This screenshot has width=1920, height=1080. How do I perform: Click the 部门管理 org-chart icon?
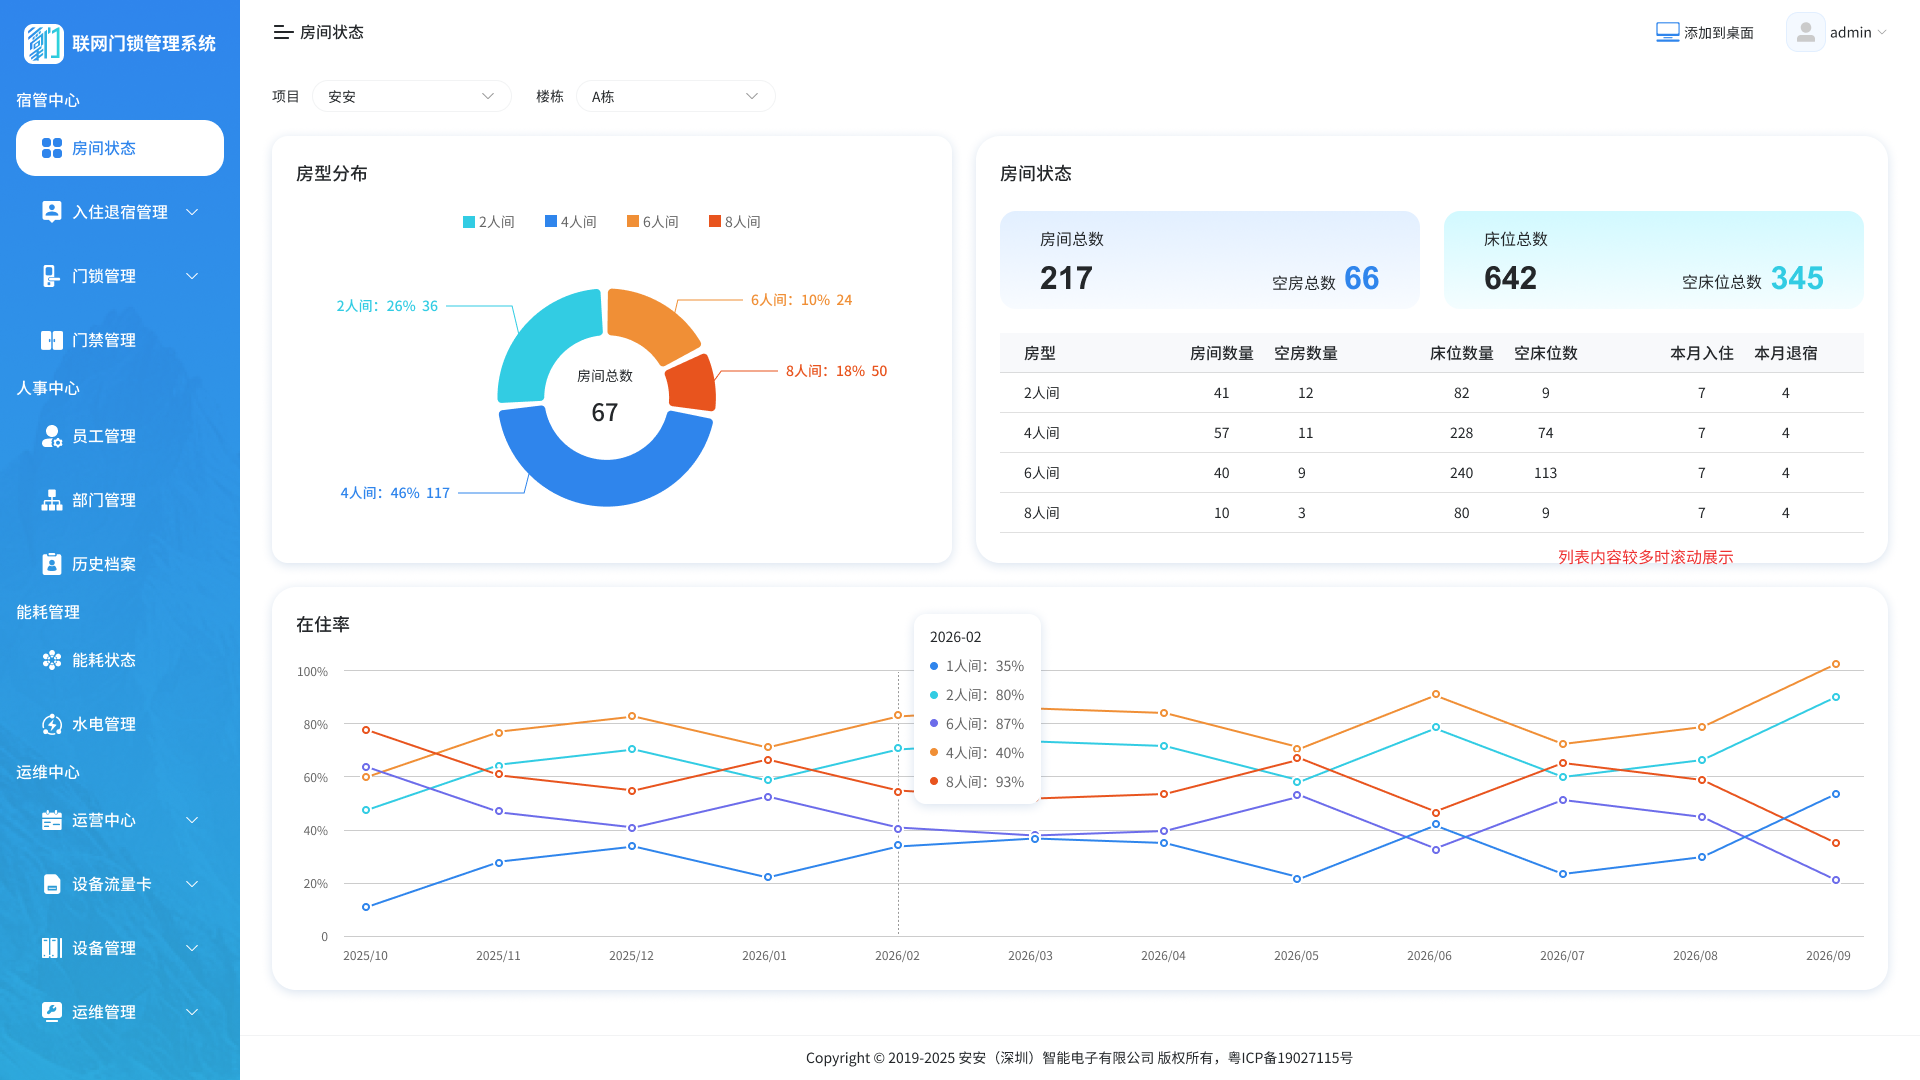tap(52, 500)
